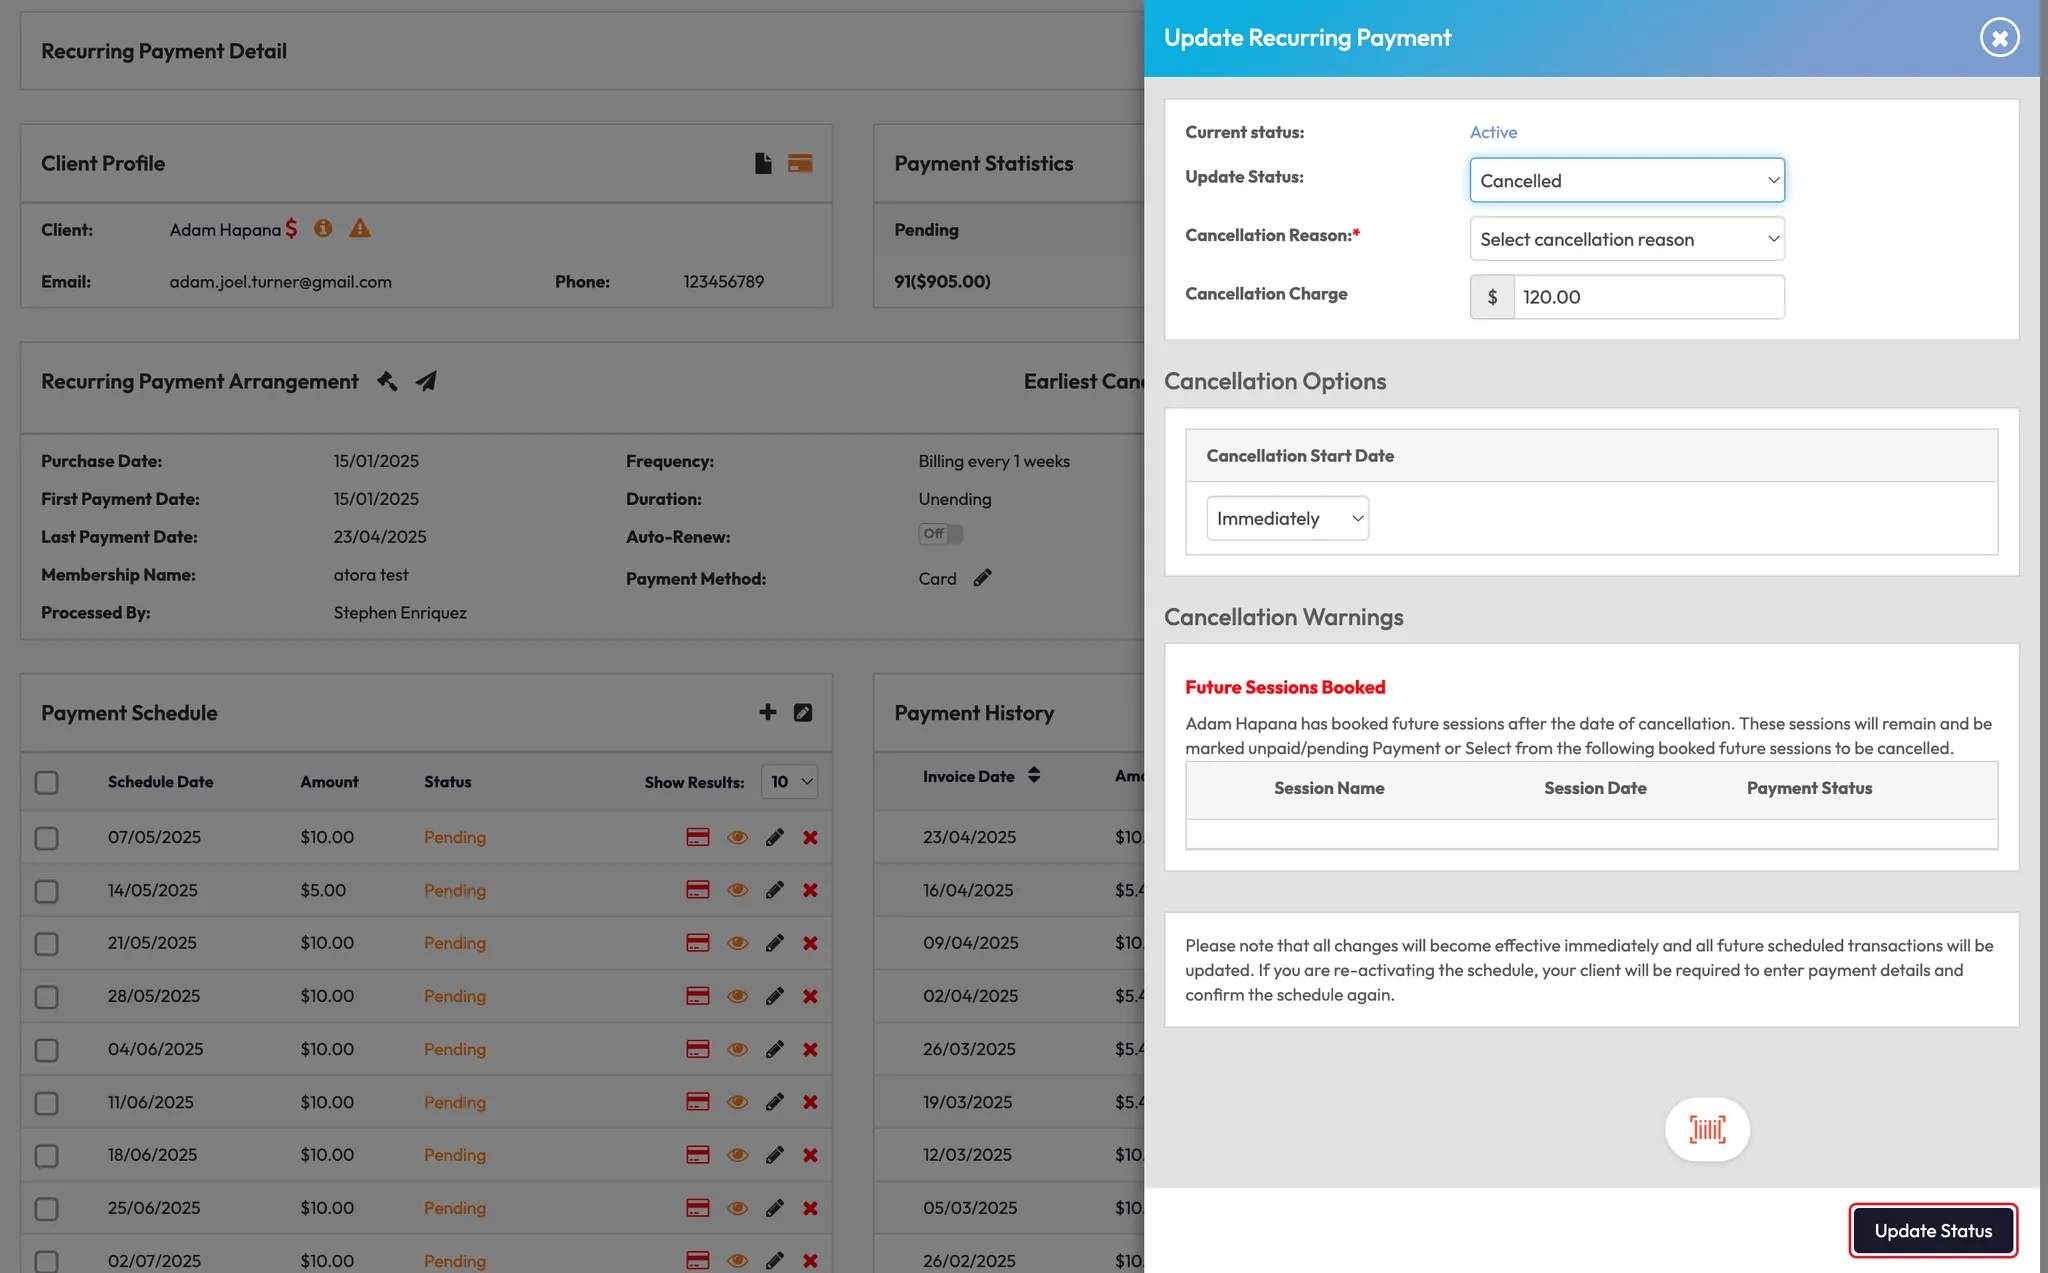Toggle the Auto-Renew switch
Screen dimensions: 2048x1273
(940, 534)
